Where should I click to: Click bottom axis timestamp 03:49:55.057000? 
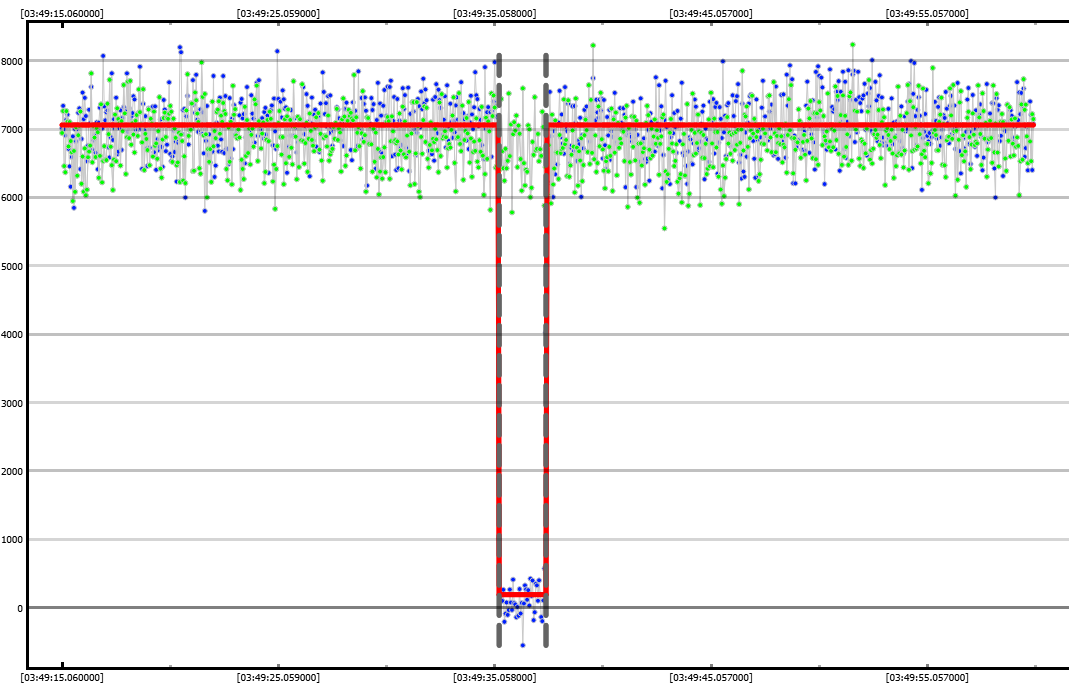pyautogui.click(x=927, y=677)
